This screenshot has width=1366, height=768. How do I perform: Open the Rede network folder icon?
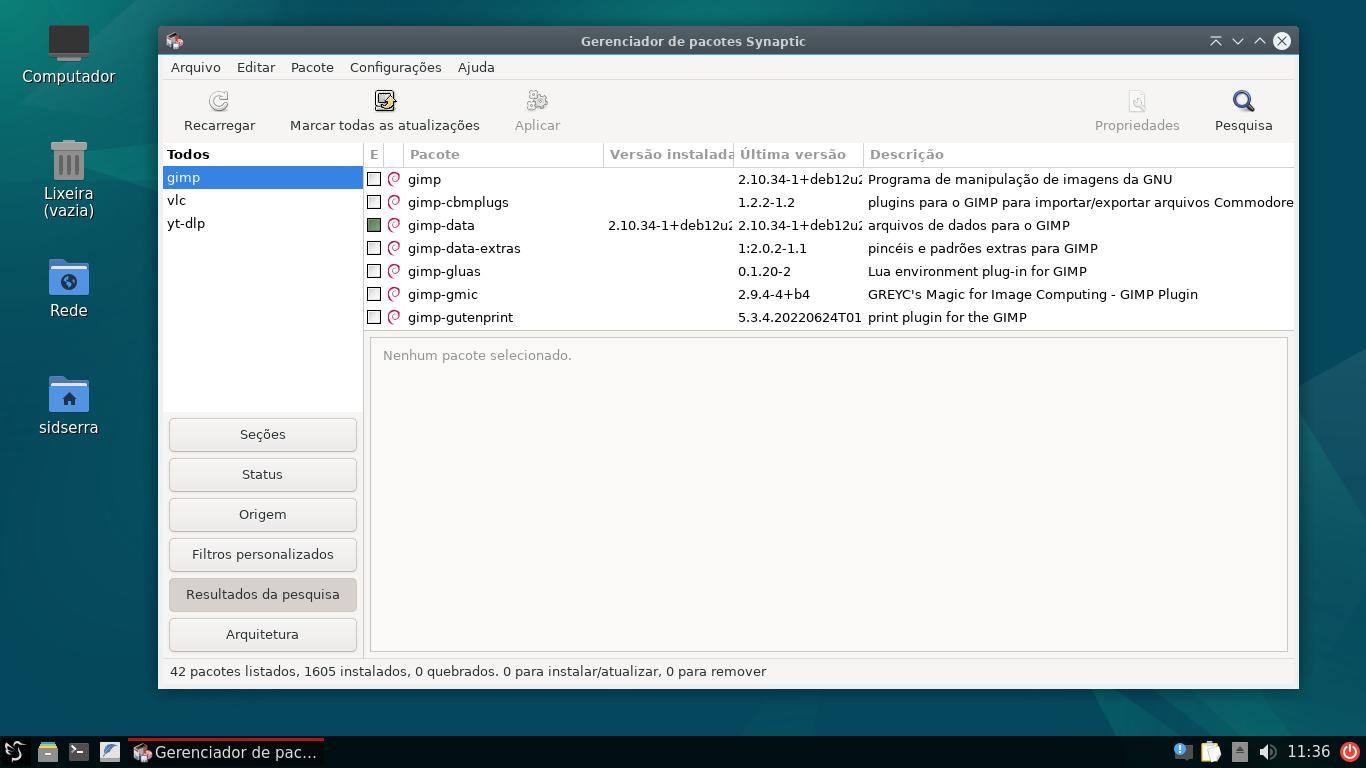69,279
